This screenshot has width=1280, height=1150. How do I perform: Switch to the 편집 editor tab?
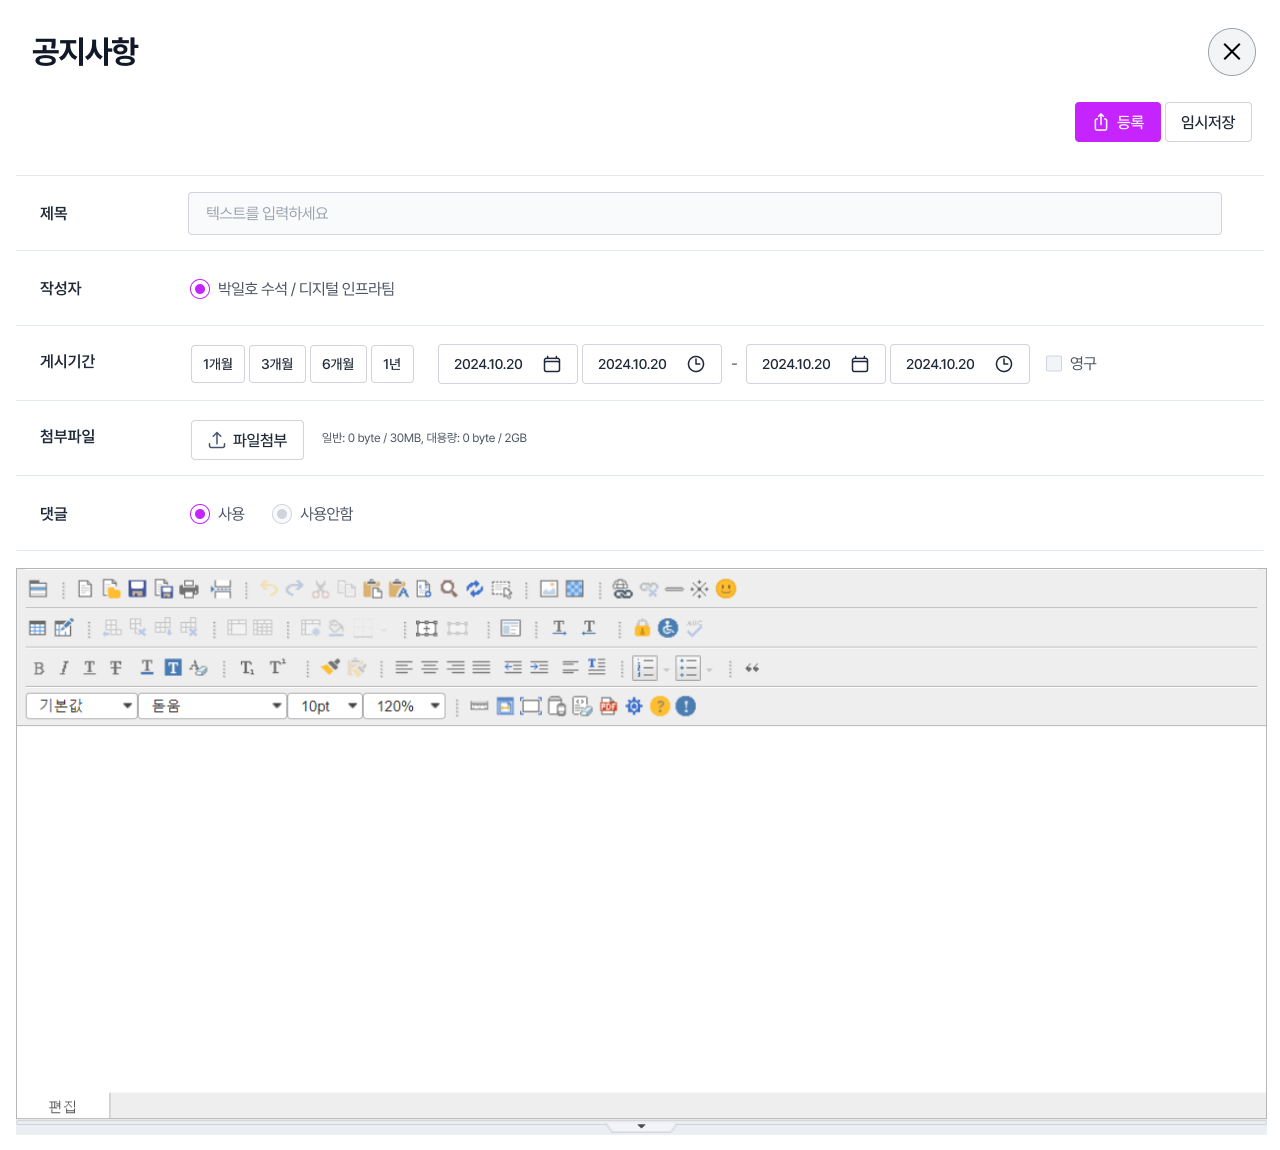(x=62, y=1106)
